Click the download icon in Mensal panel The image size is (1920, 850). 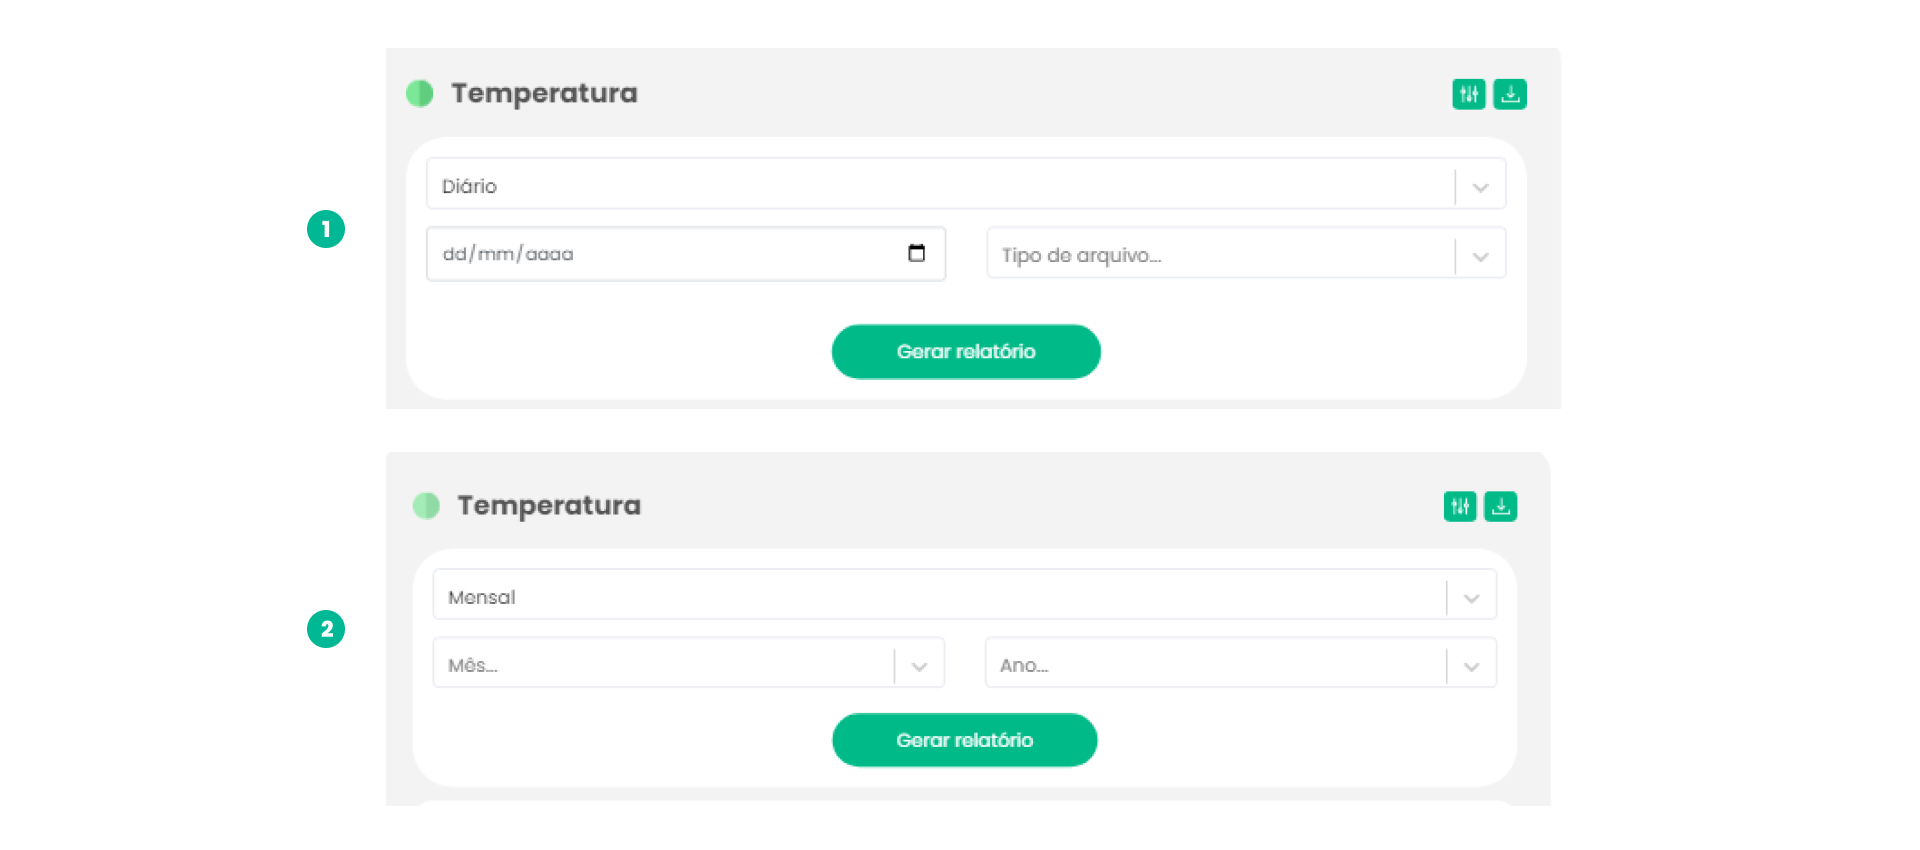pos(1501,506)
